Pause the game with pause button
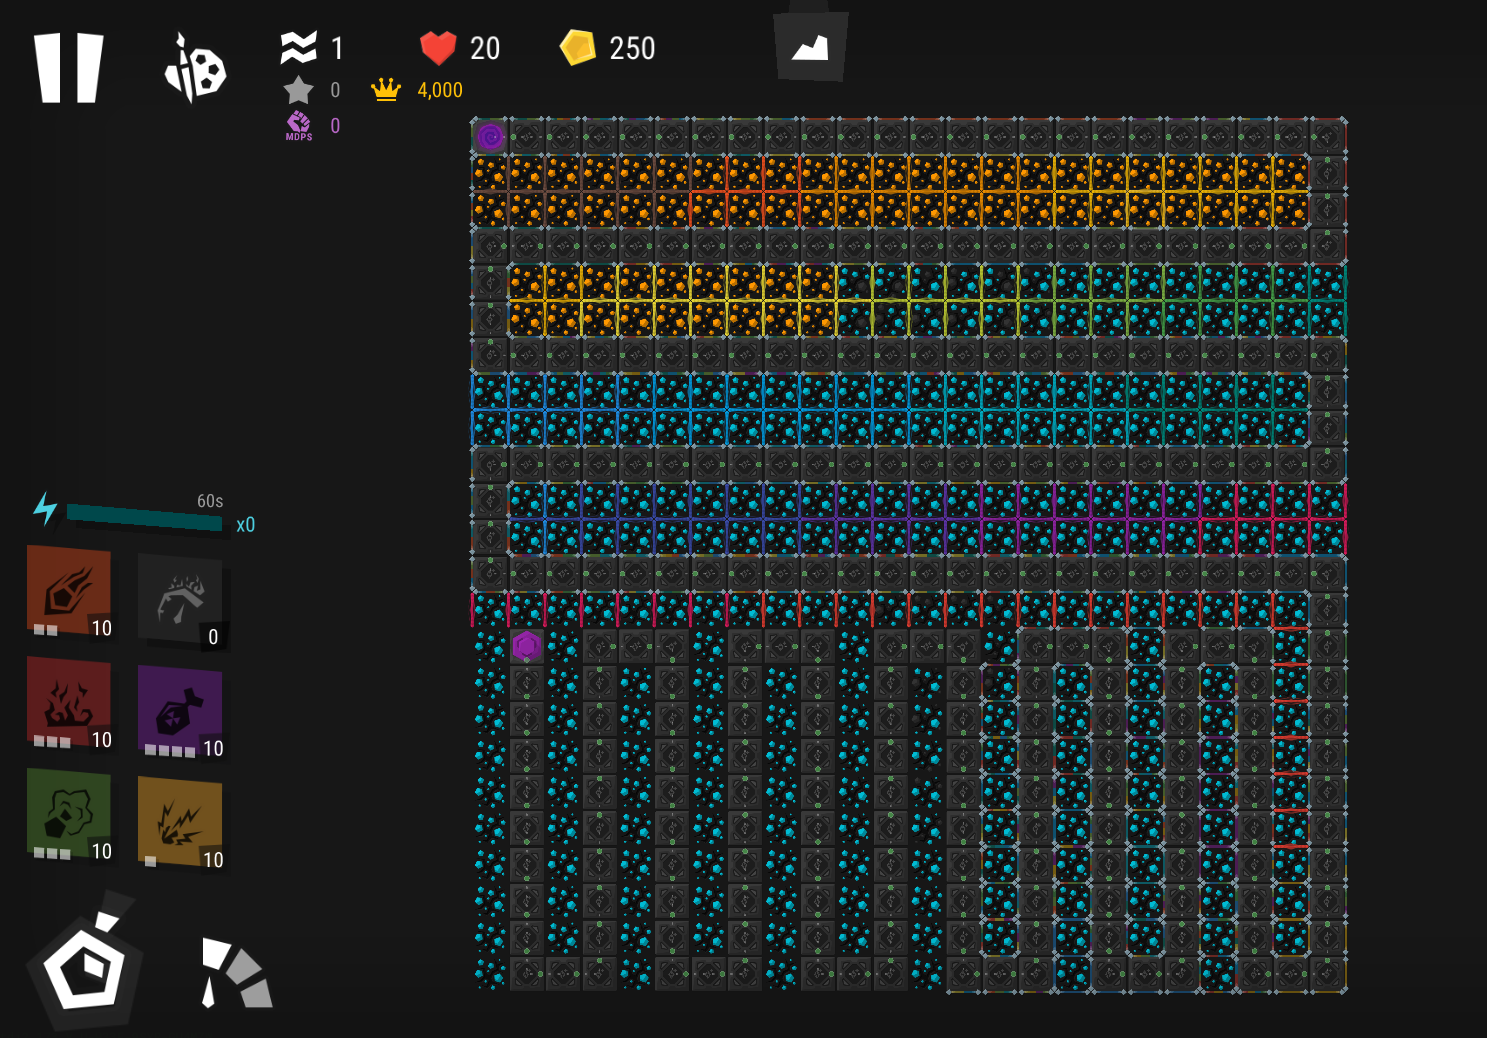This screenshot has width=1487, height=1038. click(x=69, y=68)
